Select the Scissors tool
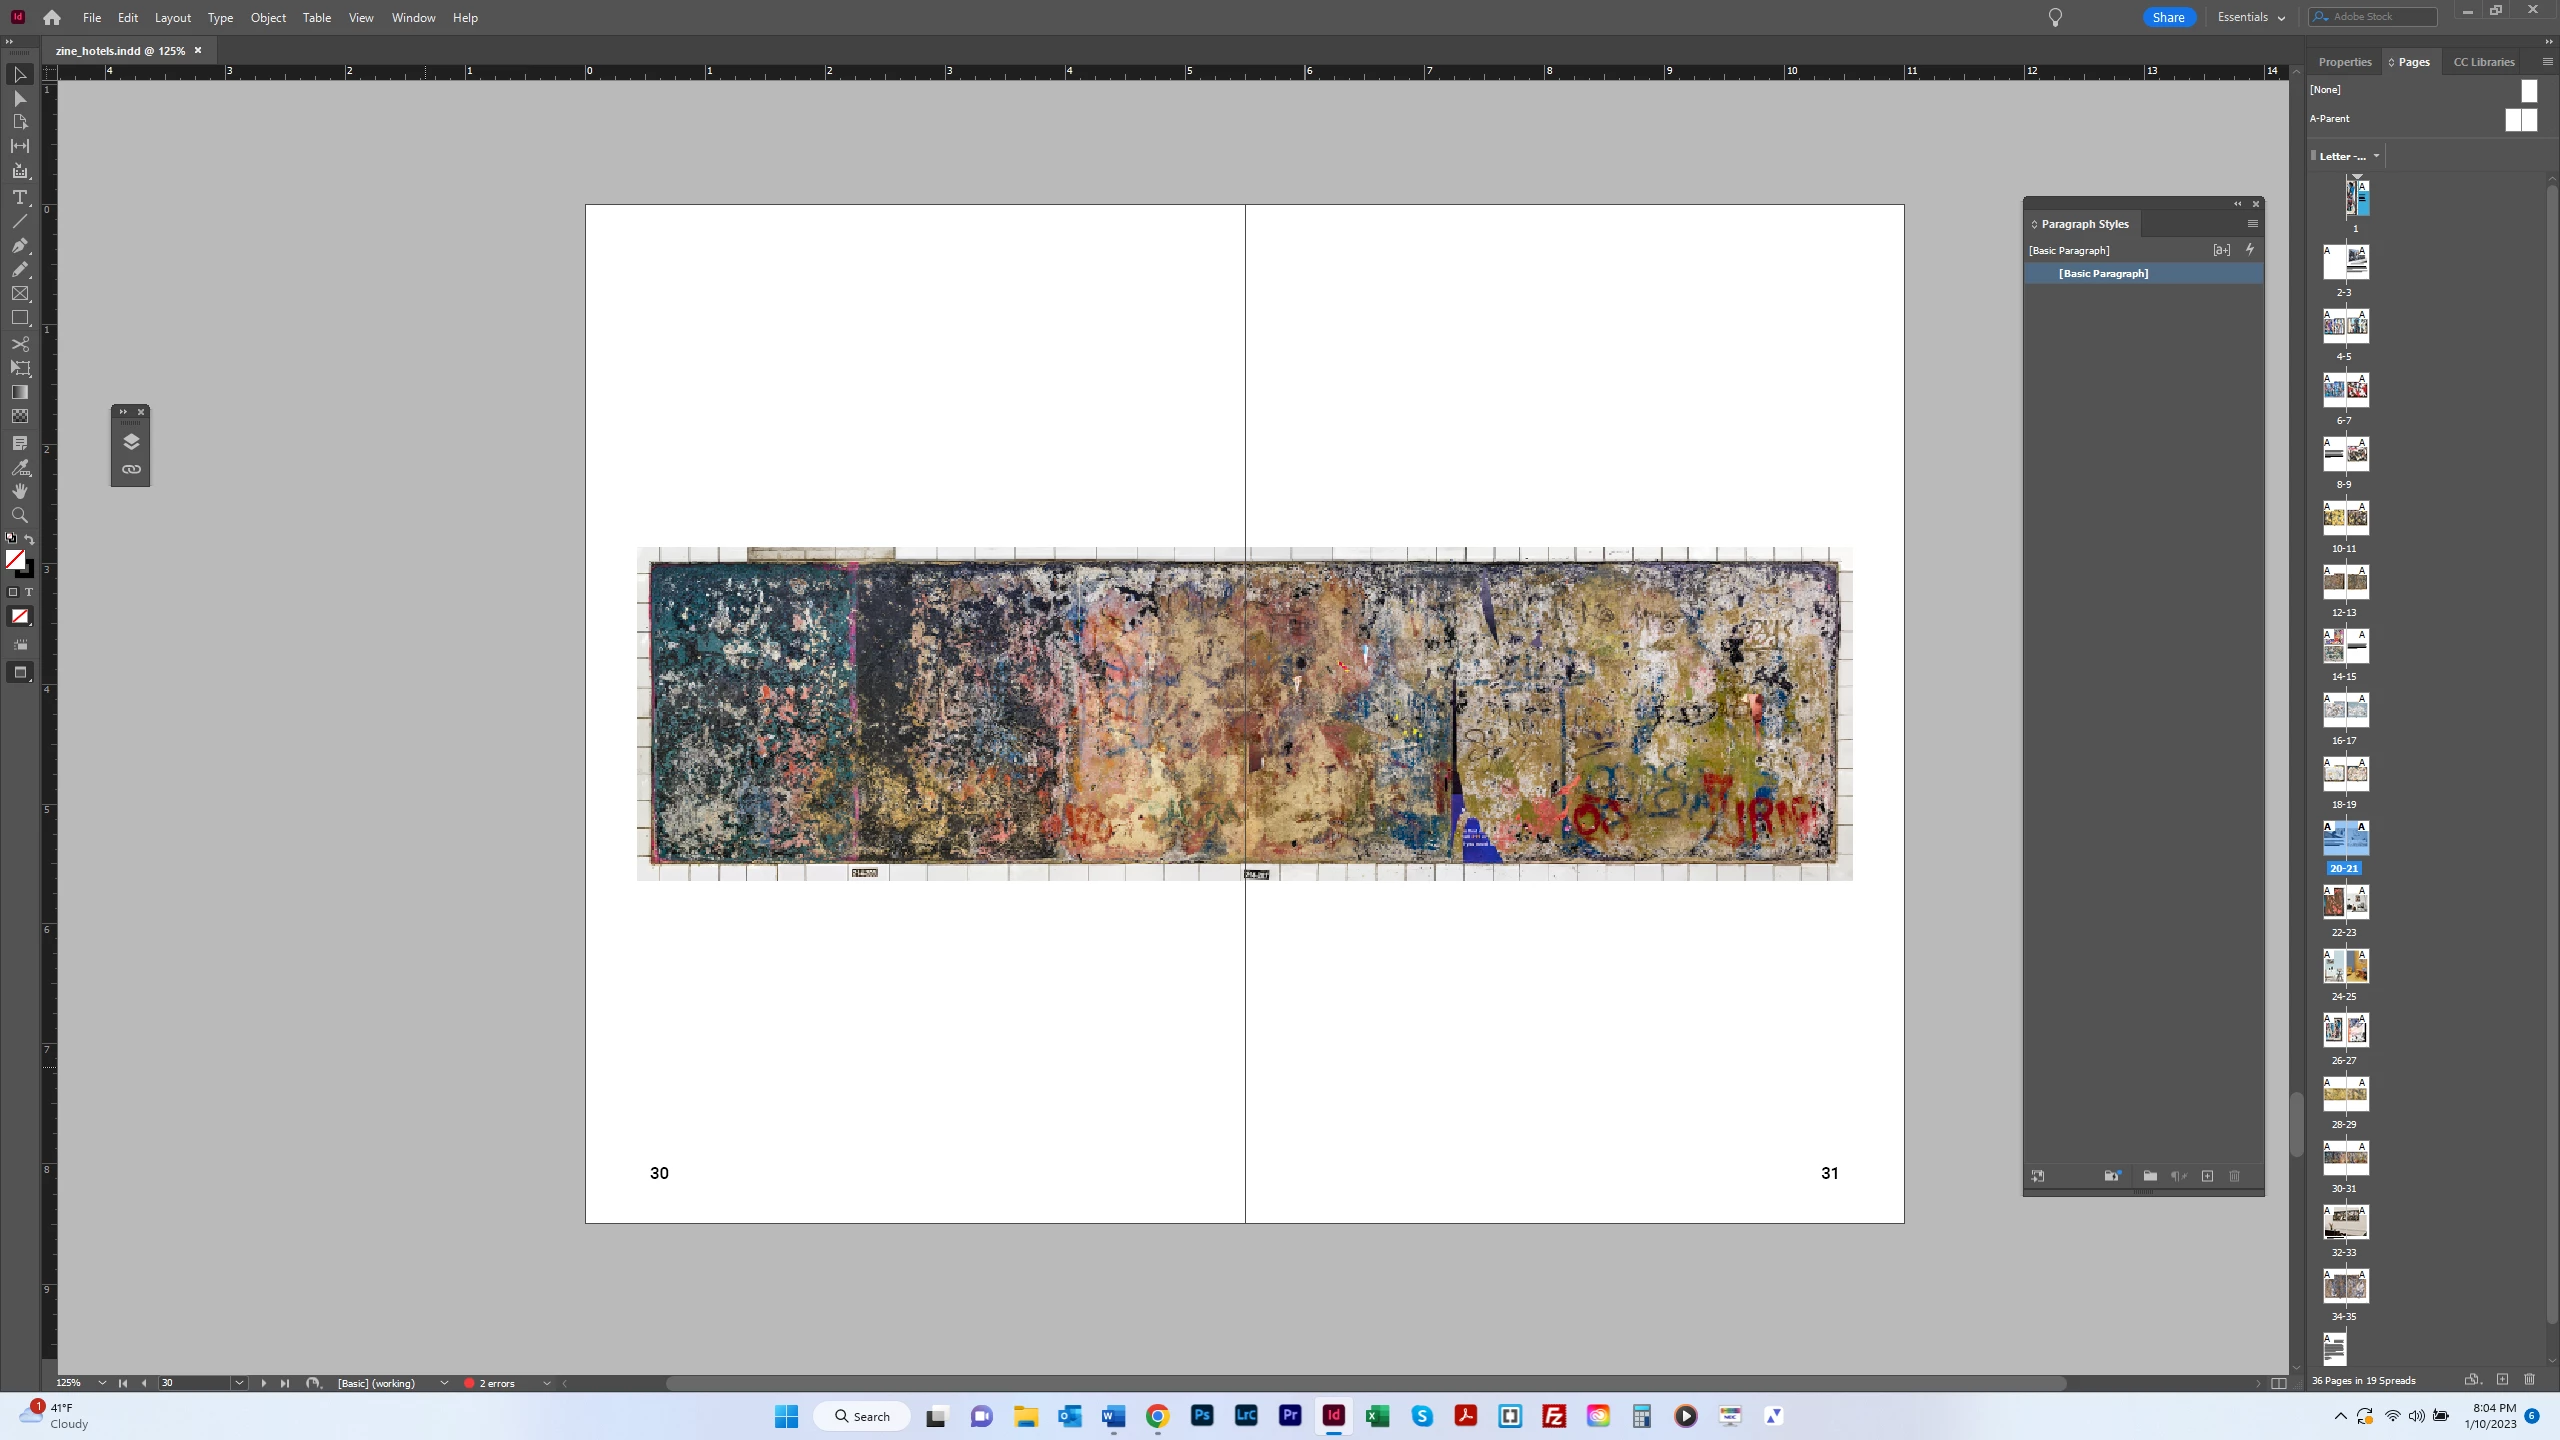Screen dimensions: 2560x1440 [x=19, y=343]
